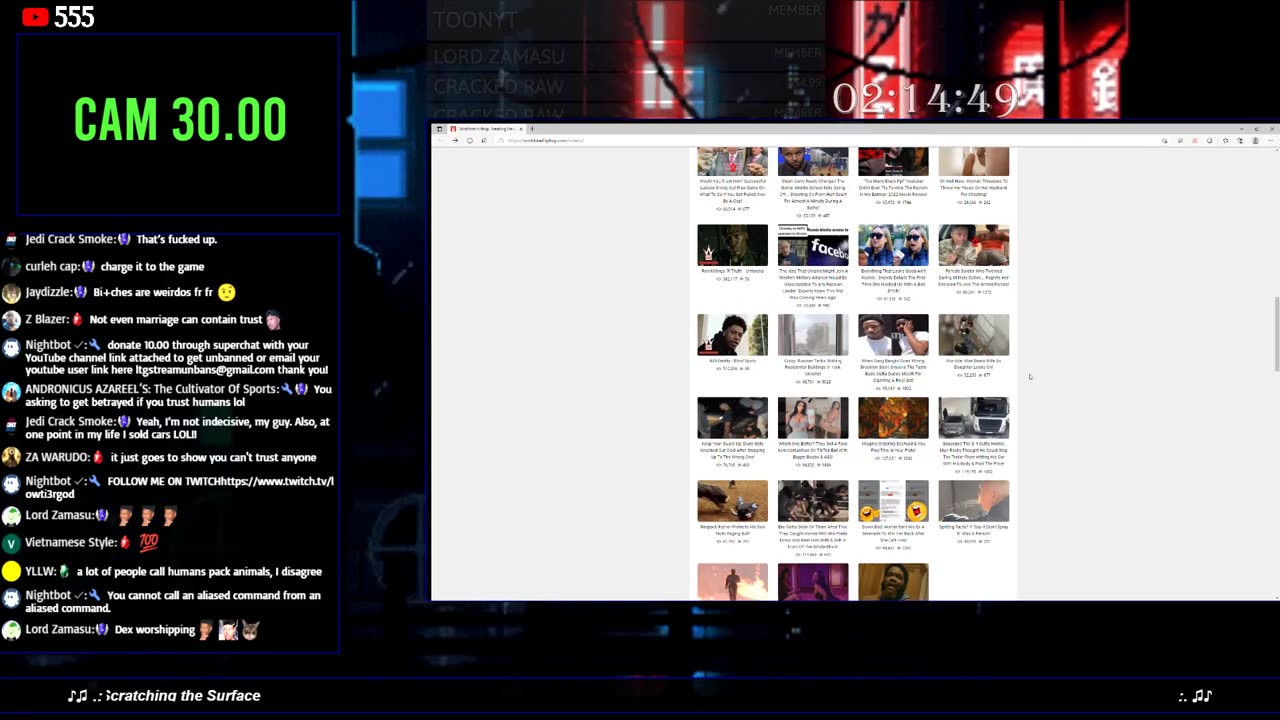Open the female soldier video thumbnail
1280x720 pixels.
click(974, 245)
